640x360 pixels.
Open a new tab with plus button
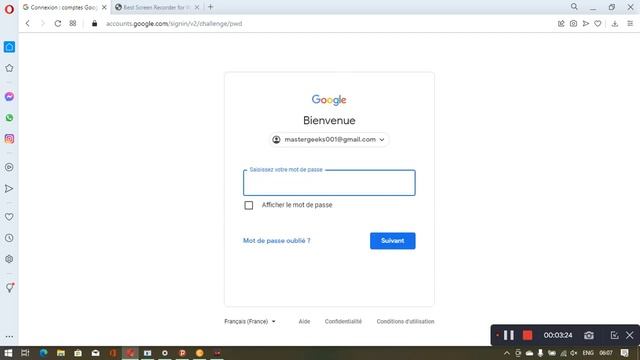[x=211, y=7]
